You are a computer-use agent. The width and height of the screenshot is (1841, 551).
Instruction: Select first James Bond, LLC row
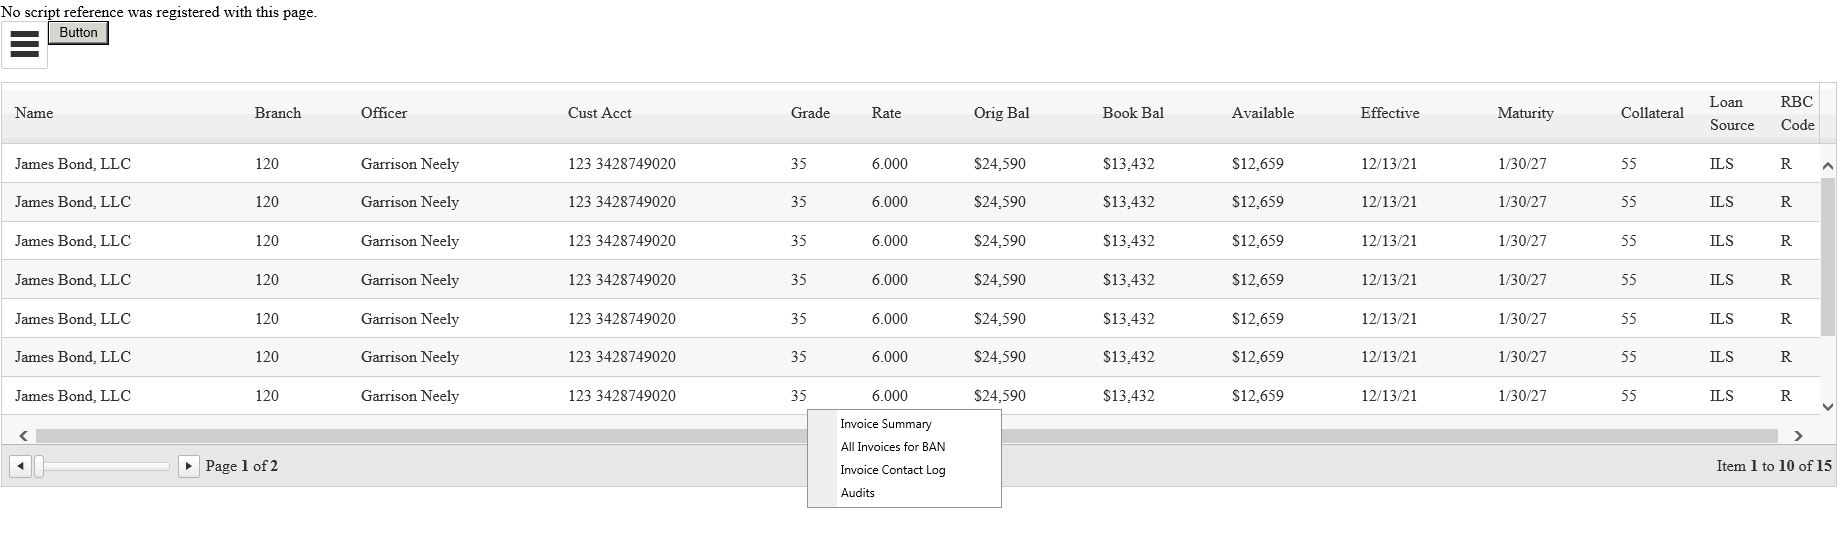click(73, 164)
